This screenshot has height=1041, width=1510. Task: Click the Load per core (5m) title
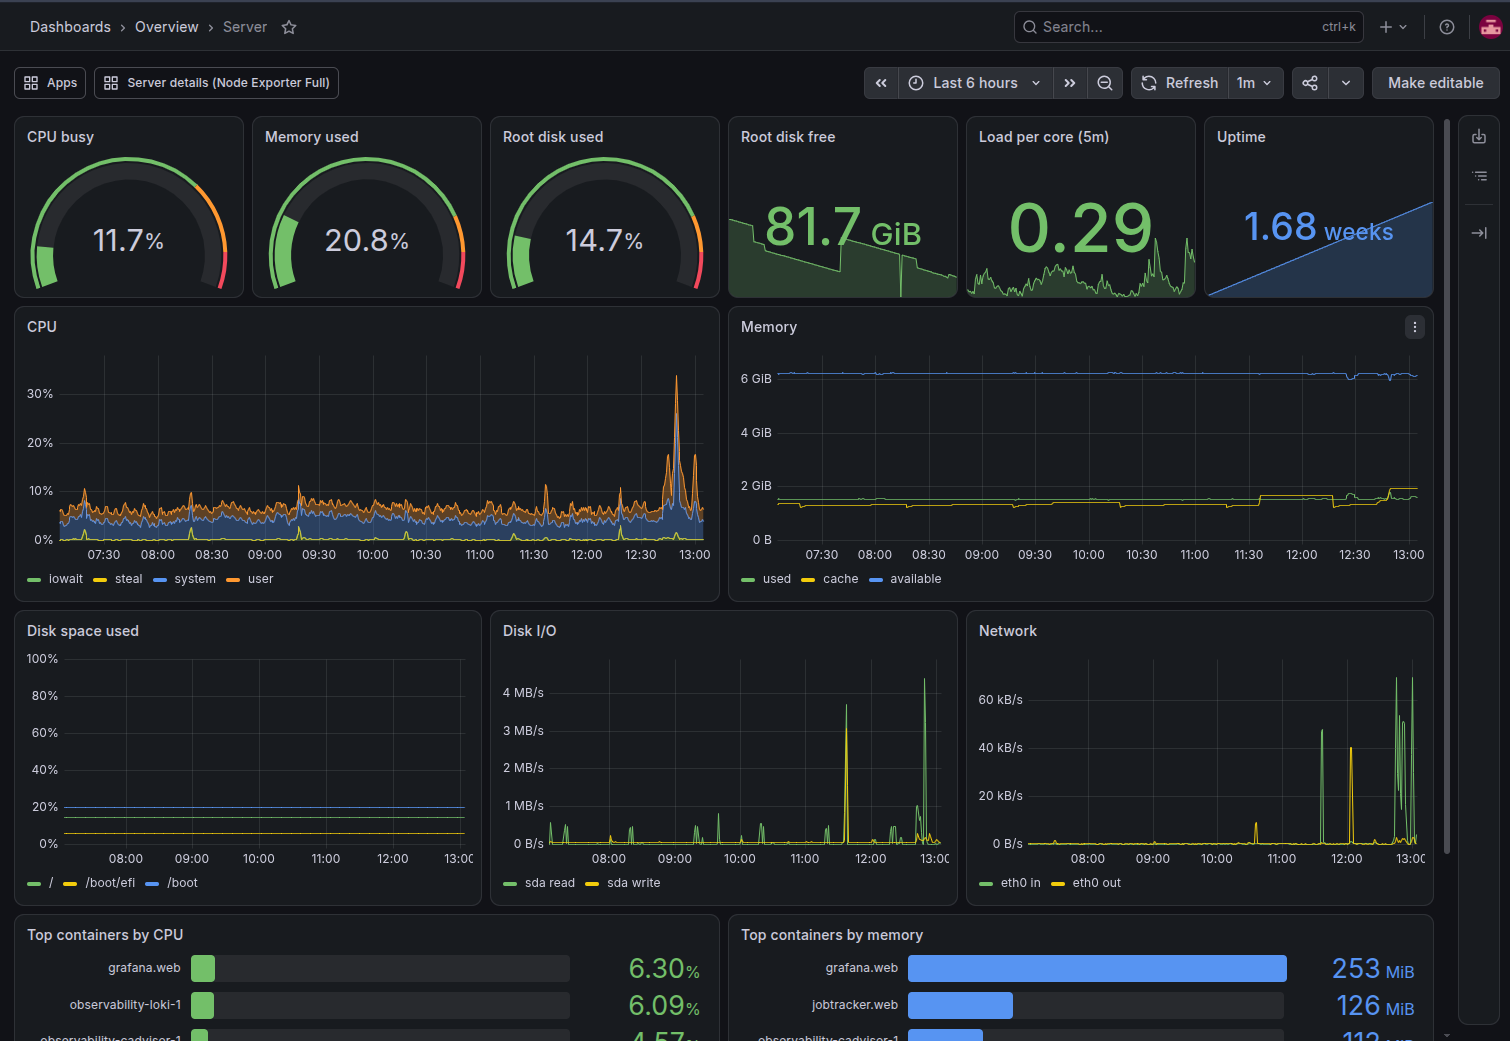(x=1044, y=137)
